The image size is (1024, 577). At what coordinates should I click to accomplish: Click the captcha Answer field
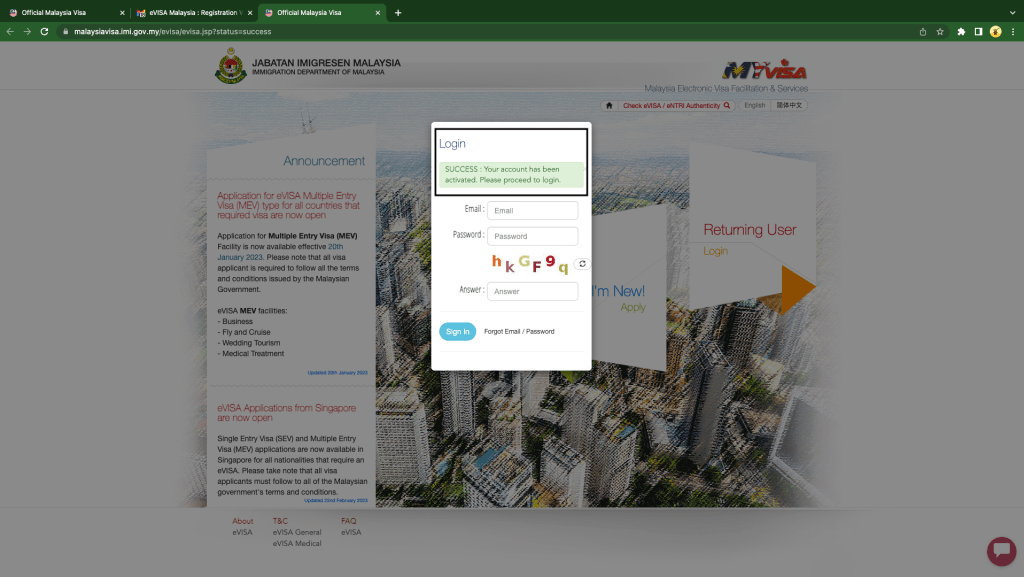(x=532, y=291)
